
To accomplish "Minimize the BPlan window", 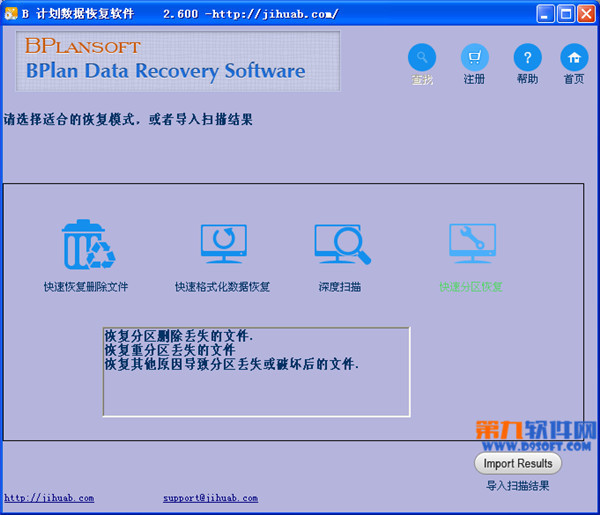I will (x=545, y=14).
